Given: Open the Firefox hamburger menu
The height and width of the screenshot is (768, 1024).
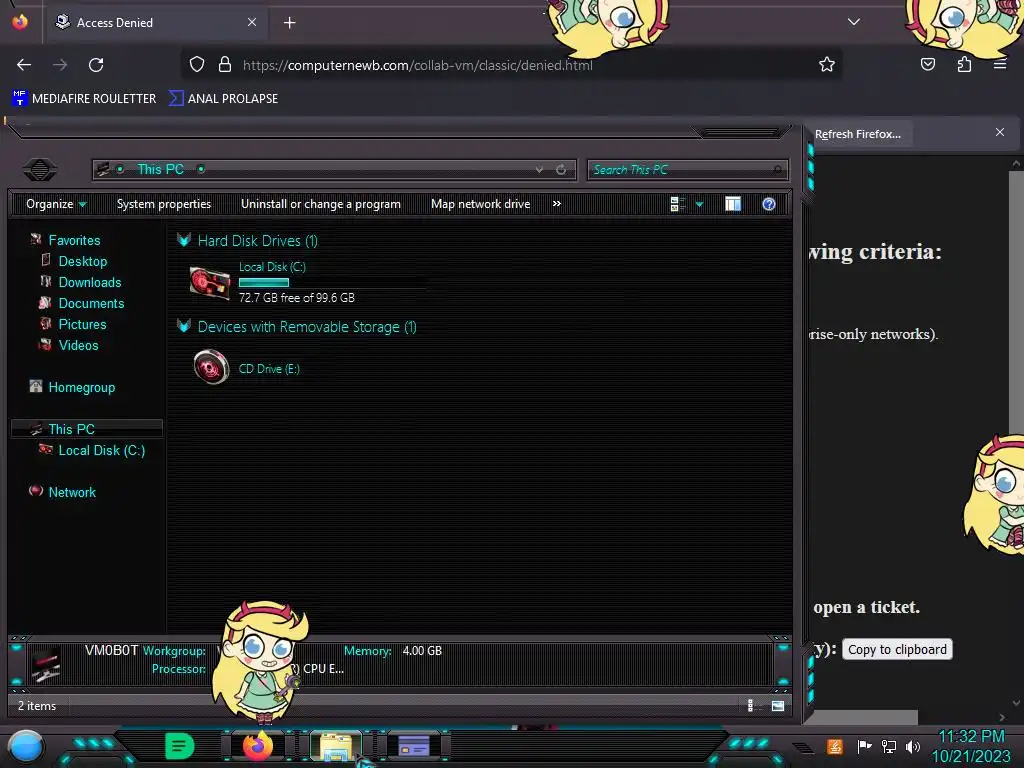Looking at the screenshot, I should pyautogui.click(x=1000, y=64).
